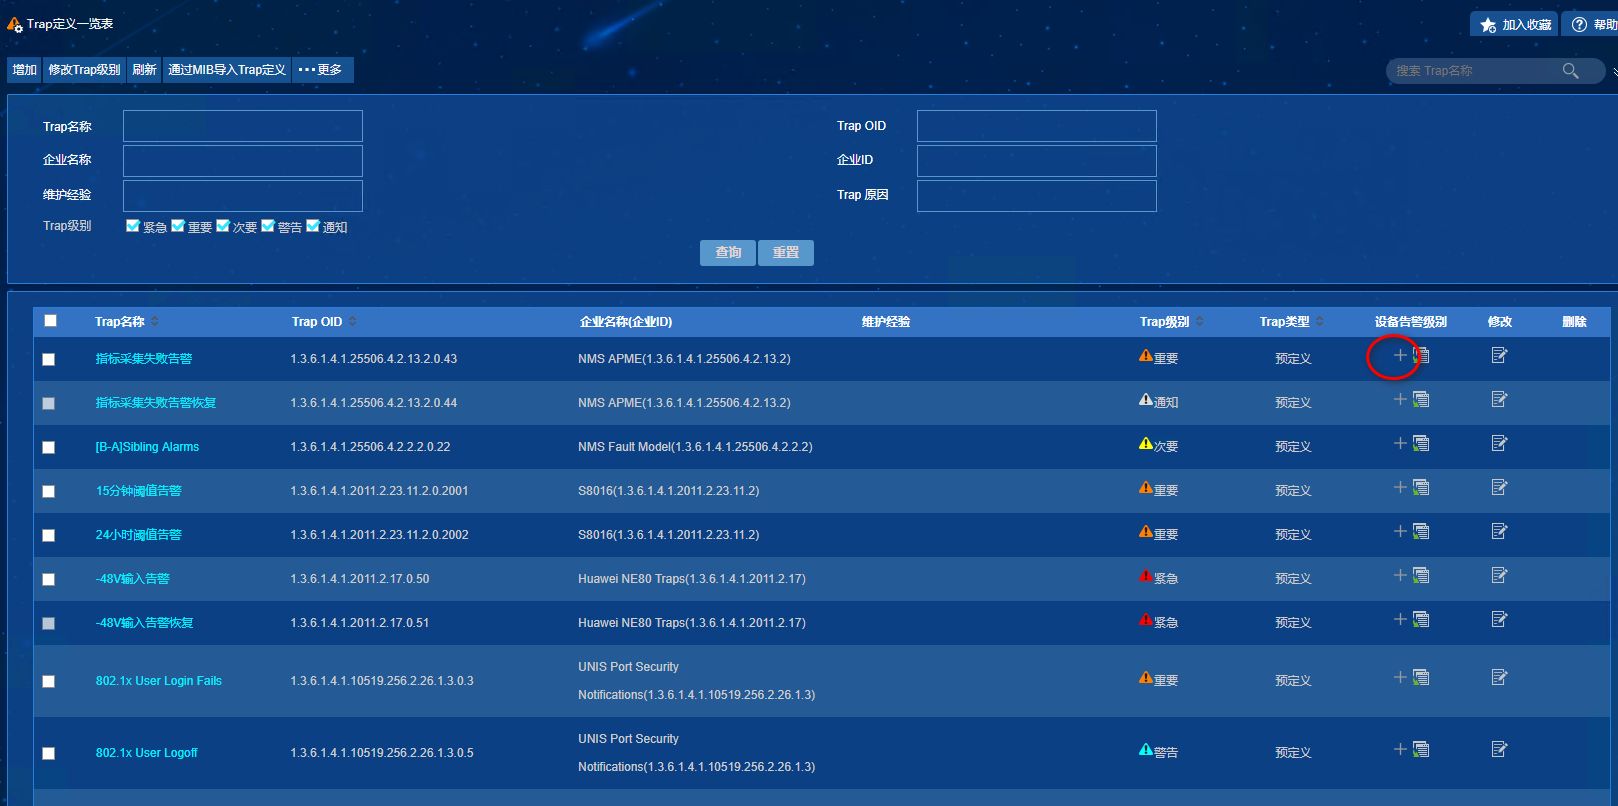Image resolution: width=1618 pixels, height=806 pixels.
Task: Toggle the 通知 Trap level checkbox
Action: click(313, 226)
